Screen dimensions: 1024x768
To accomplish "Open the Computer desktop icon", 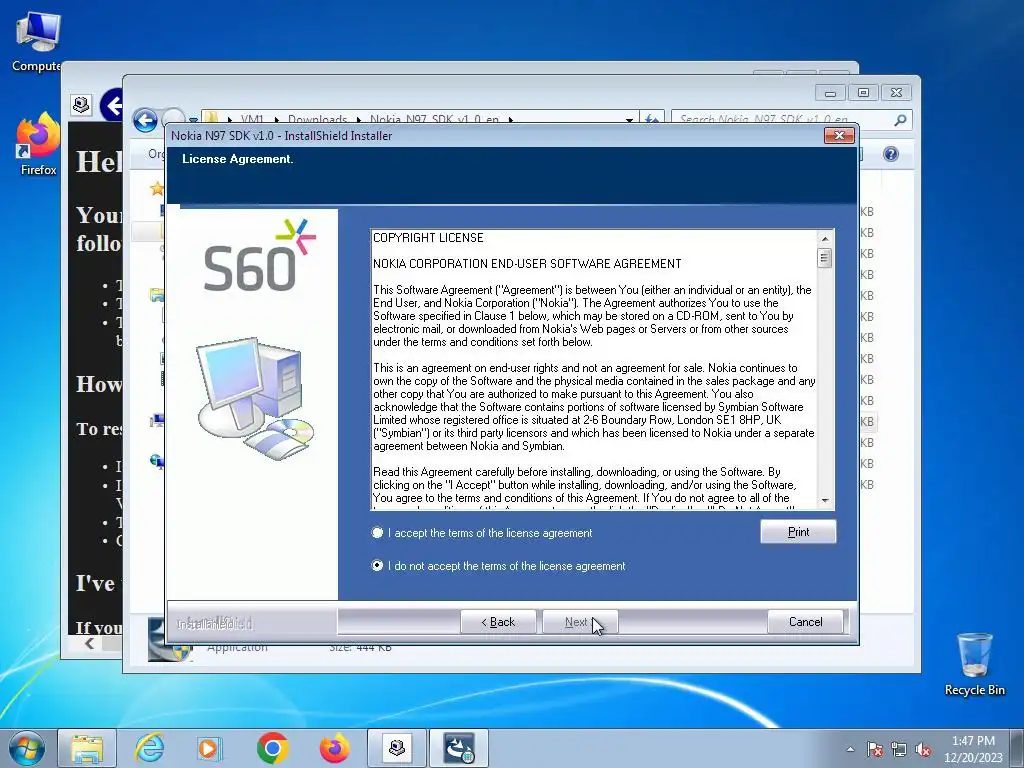I will (x=37, y=42).
